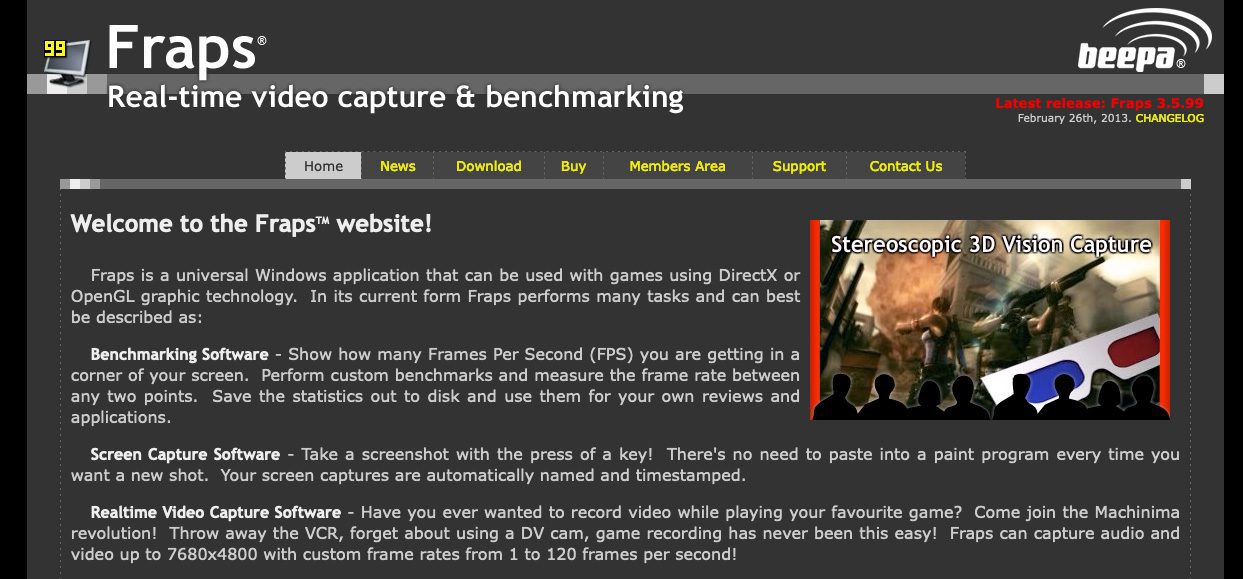The height and width of the screenshot is (579, 1243).
Task: Click the Latest release Fraps 3.5.99 text
Action: click(x=1099, y=103)
